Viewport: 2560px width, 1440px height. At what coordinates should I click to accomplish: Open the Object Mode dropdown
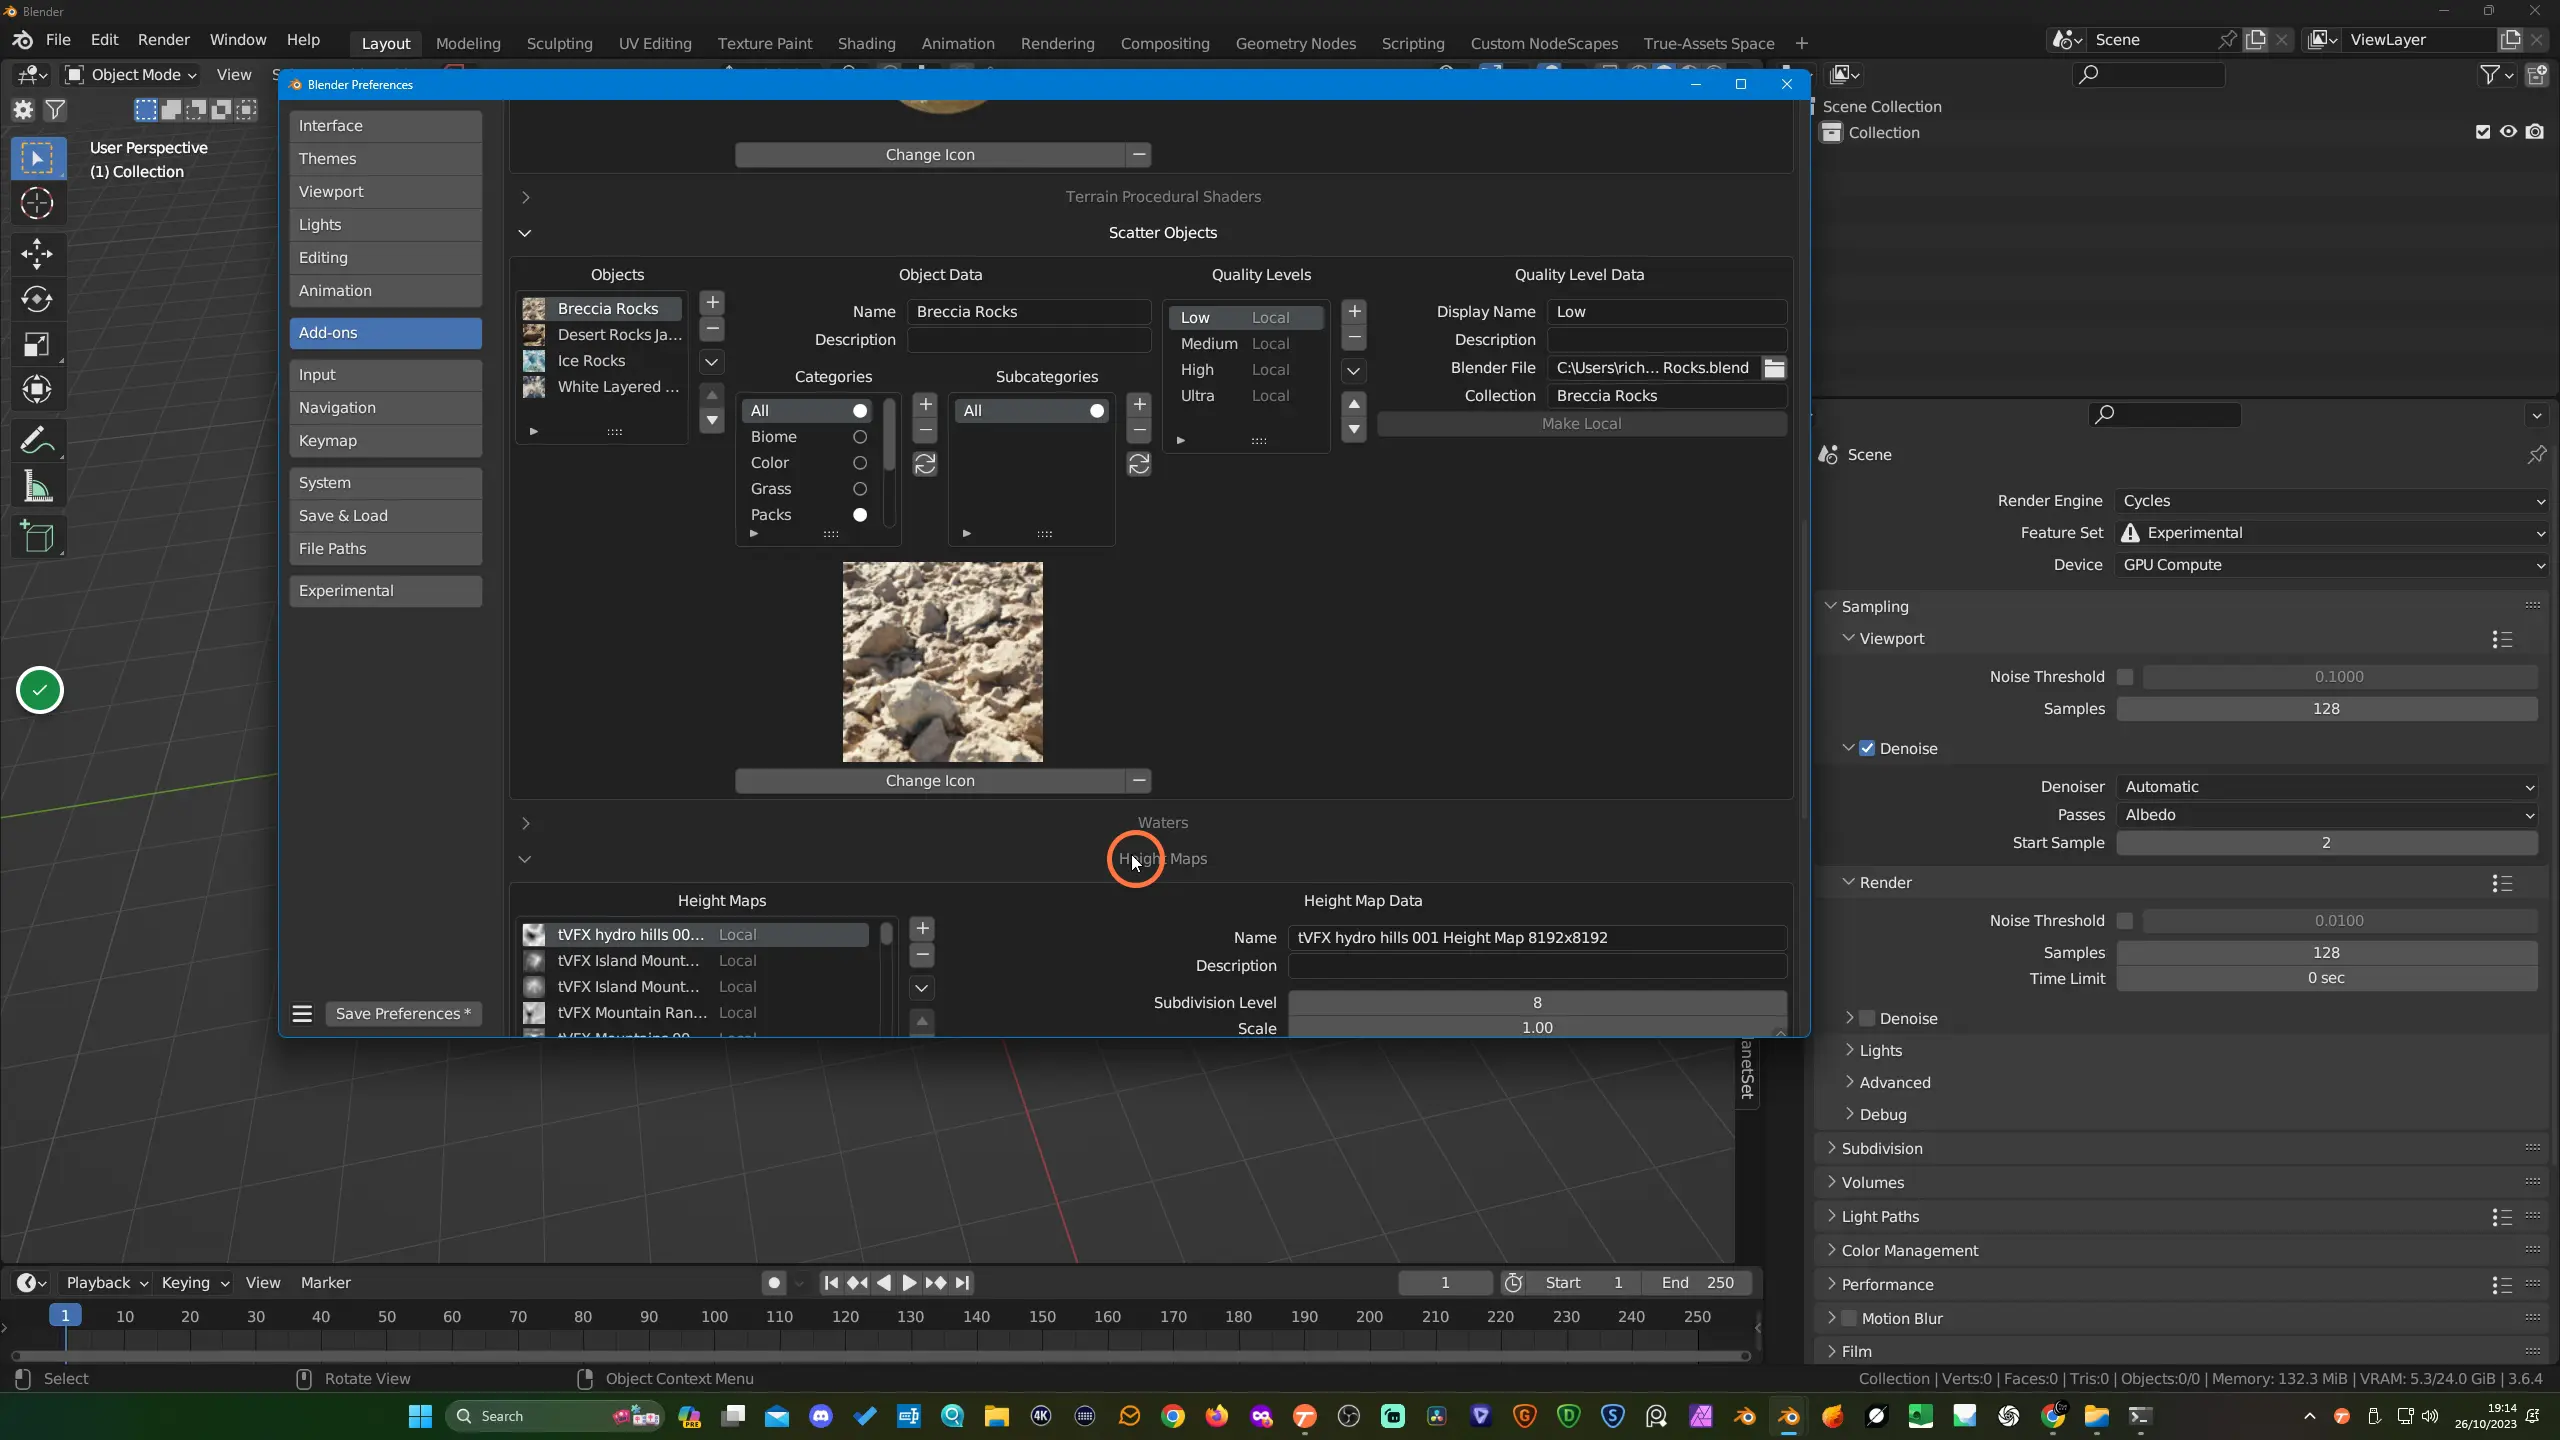pyautogui.click(x=132, y=75)
